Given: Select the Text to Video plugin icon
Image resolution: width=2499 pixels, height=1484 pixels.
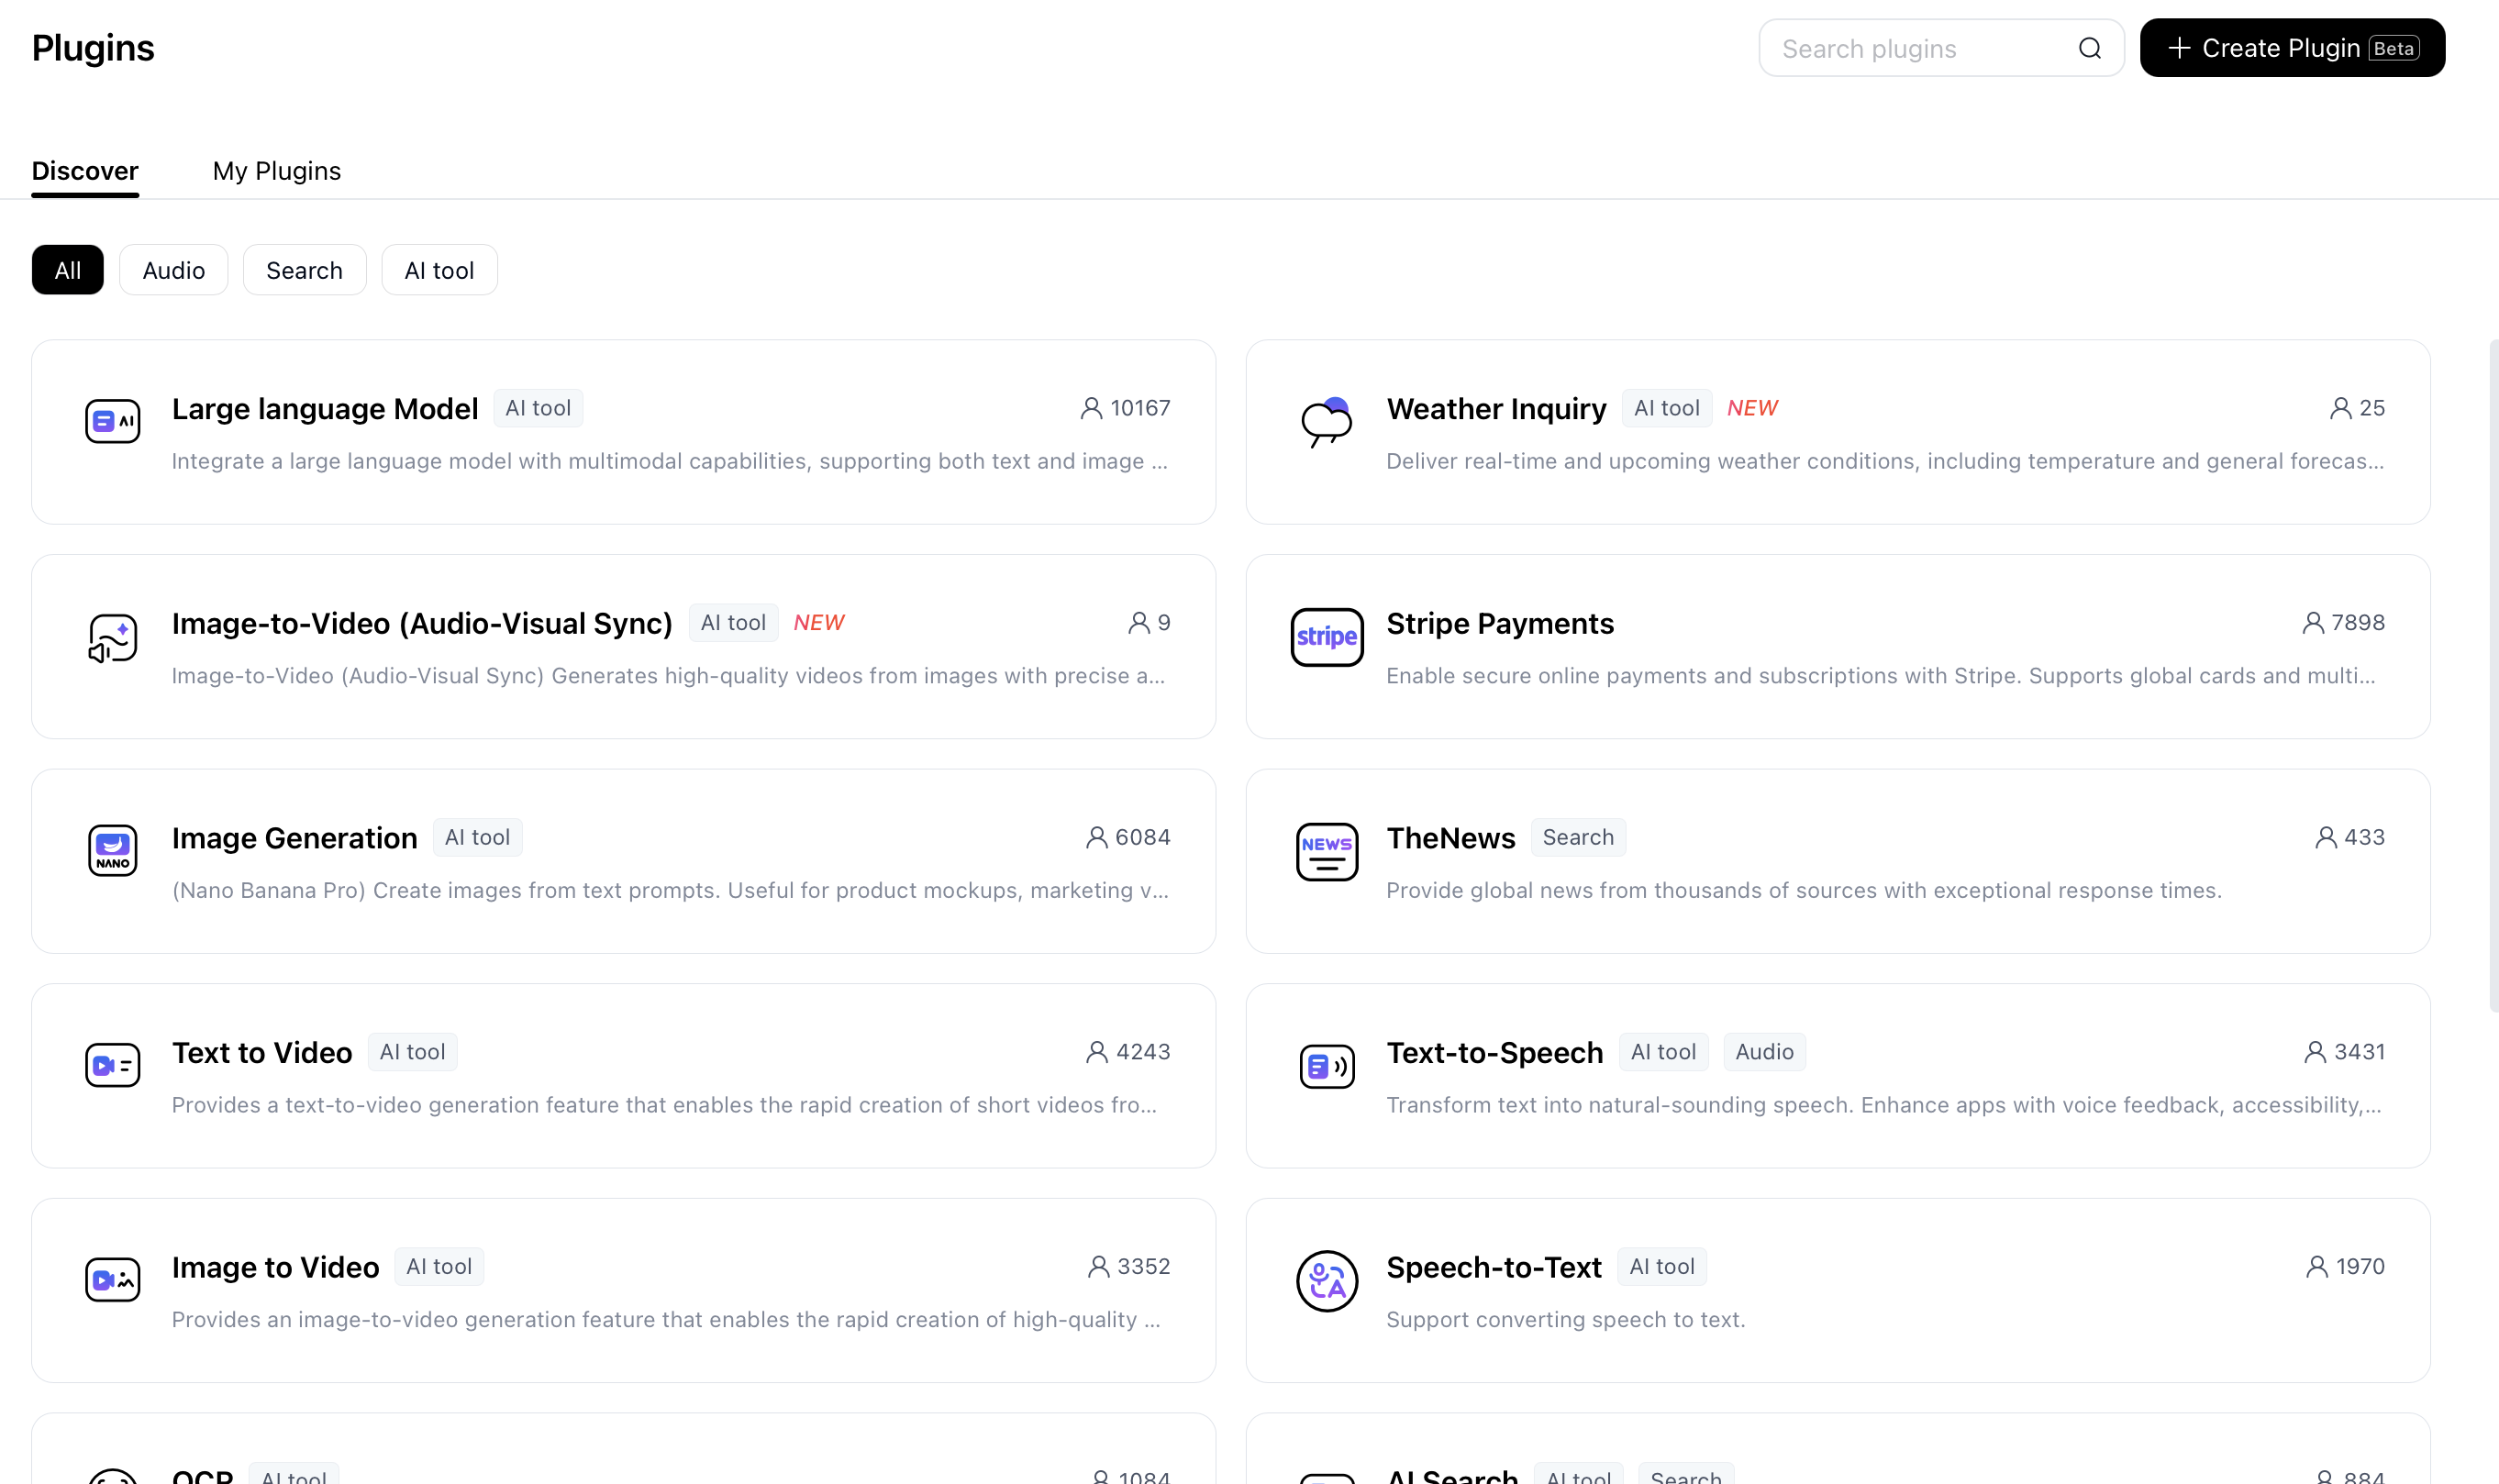Looking at the screenshot, I should [x=112, y=1064].
